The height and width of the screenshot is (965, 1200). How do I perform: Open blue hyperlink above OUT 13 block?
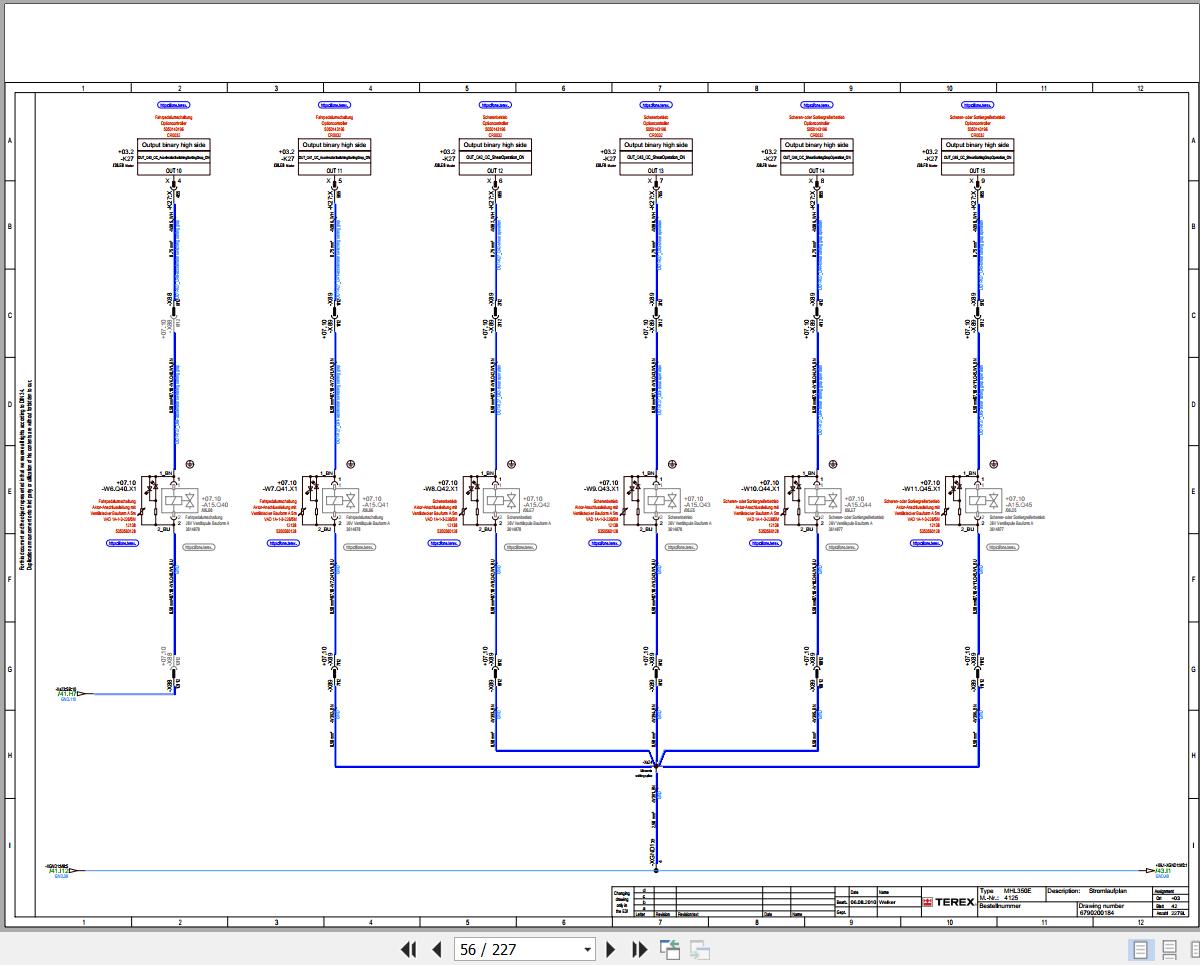[656, 104]
